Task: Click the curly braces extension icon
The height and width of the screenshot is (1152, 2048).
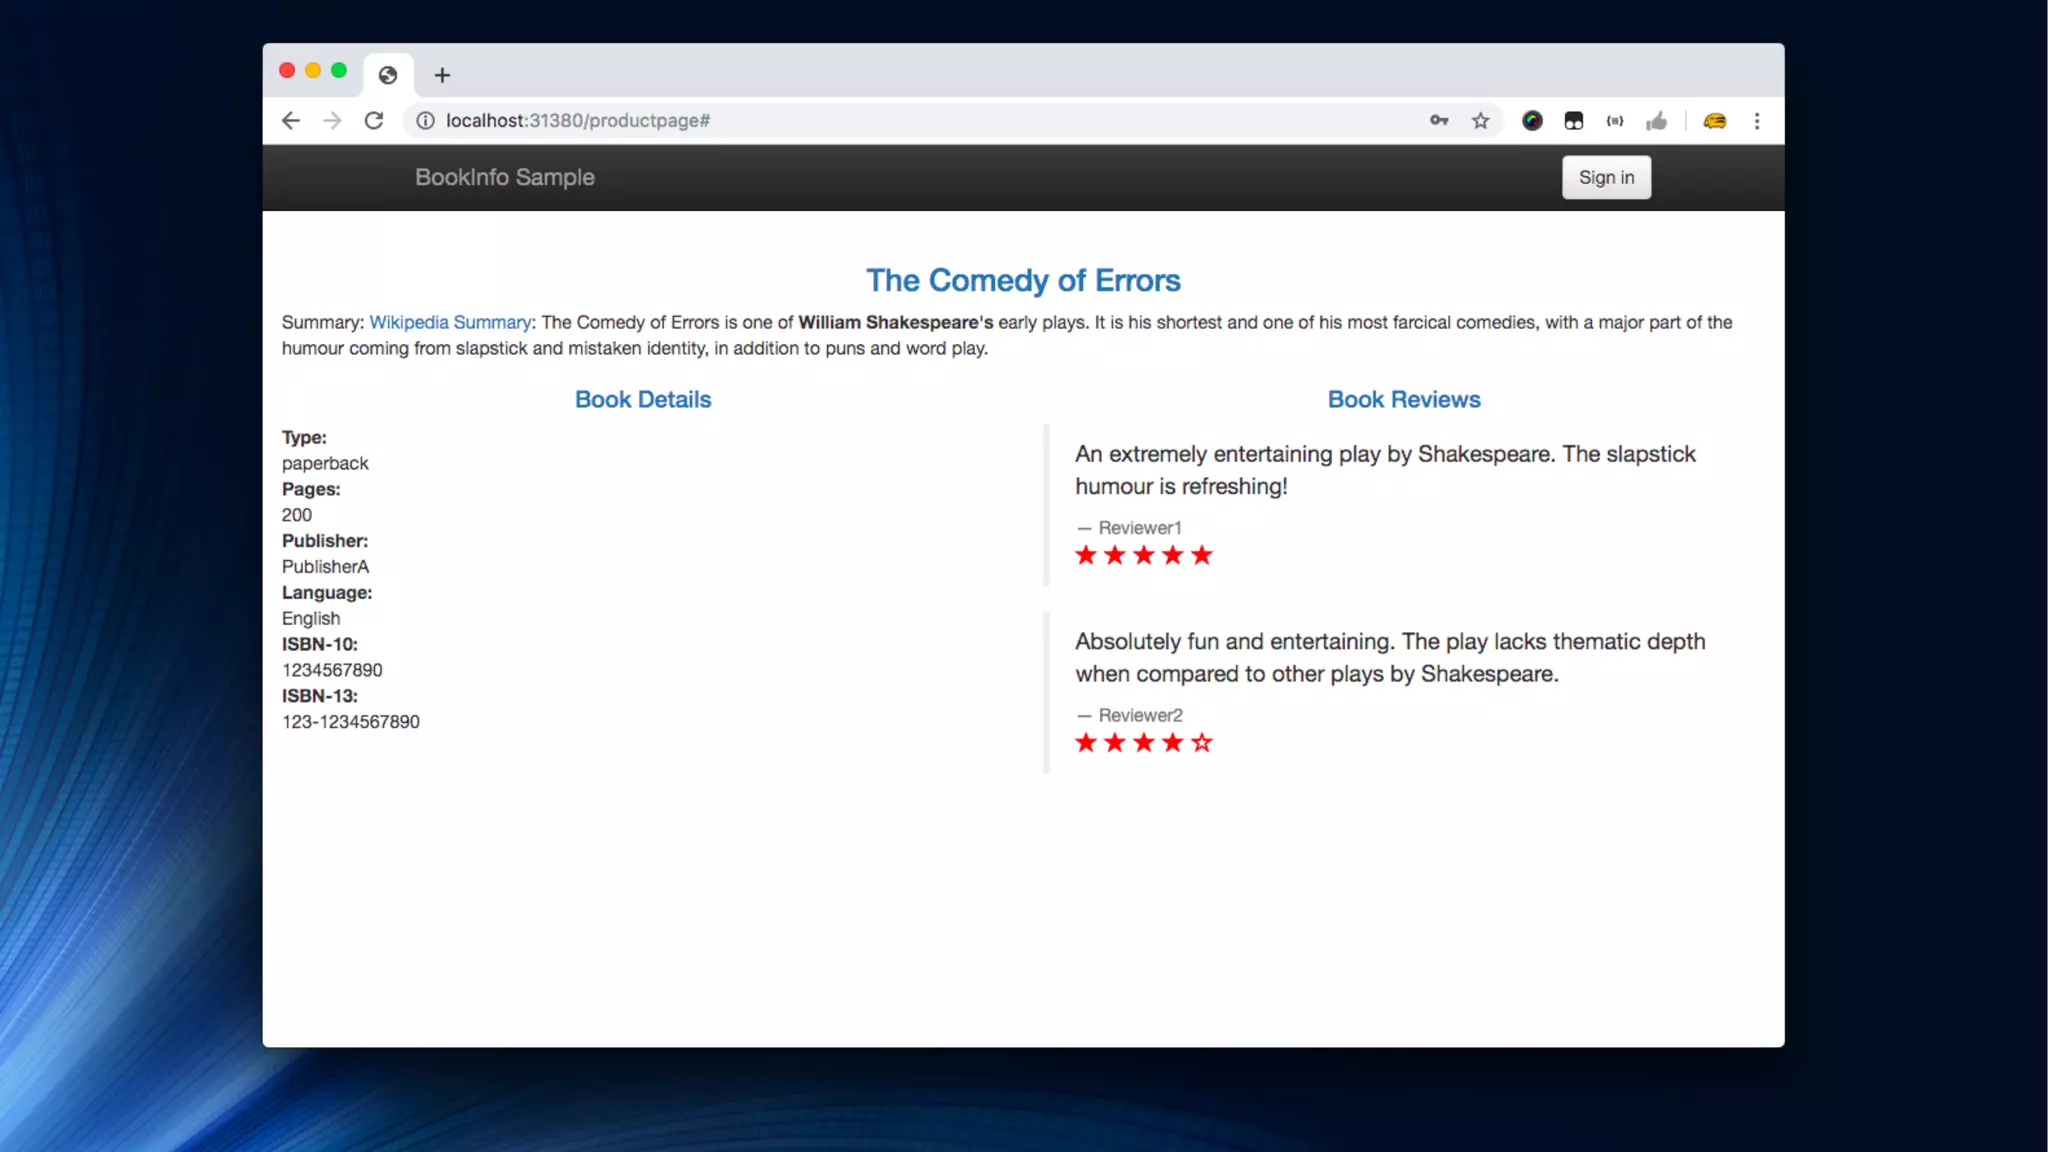Action: point(1615,121)
